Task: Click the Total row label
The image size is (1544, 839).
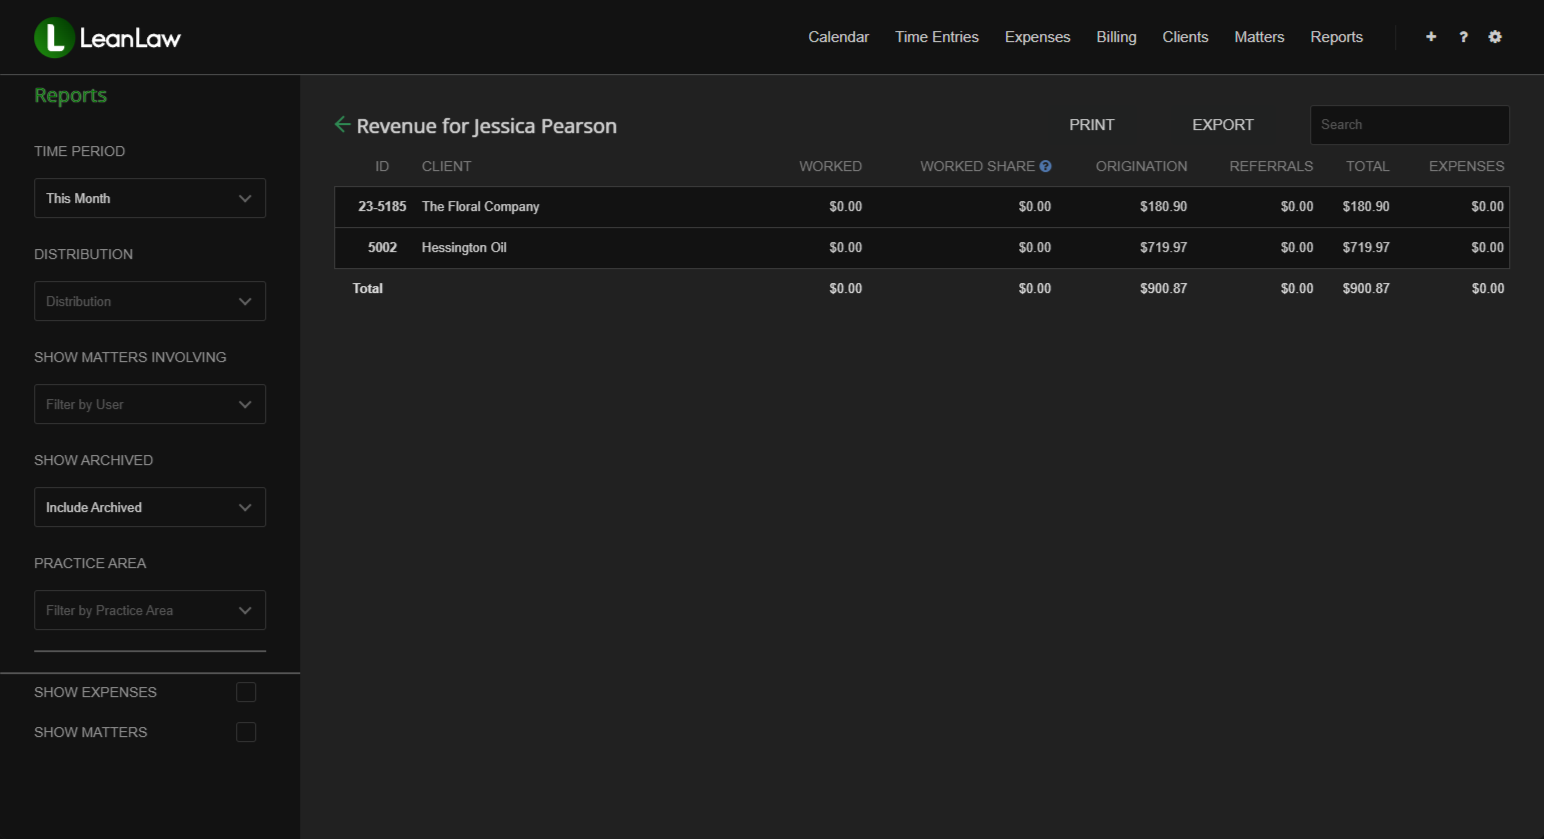Action: 368,289
